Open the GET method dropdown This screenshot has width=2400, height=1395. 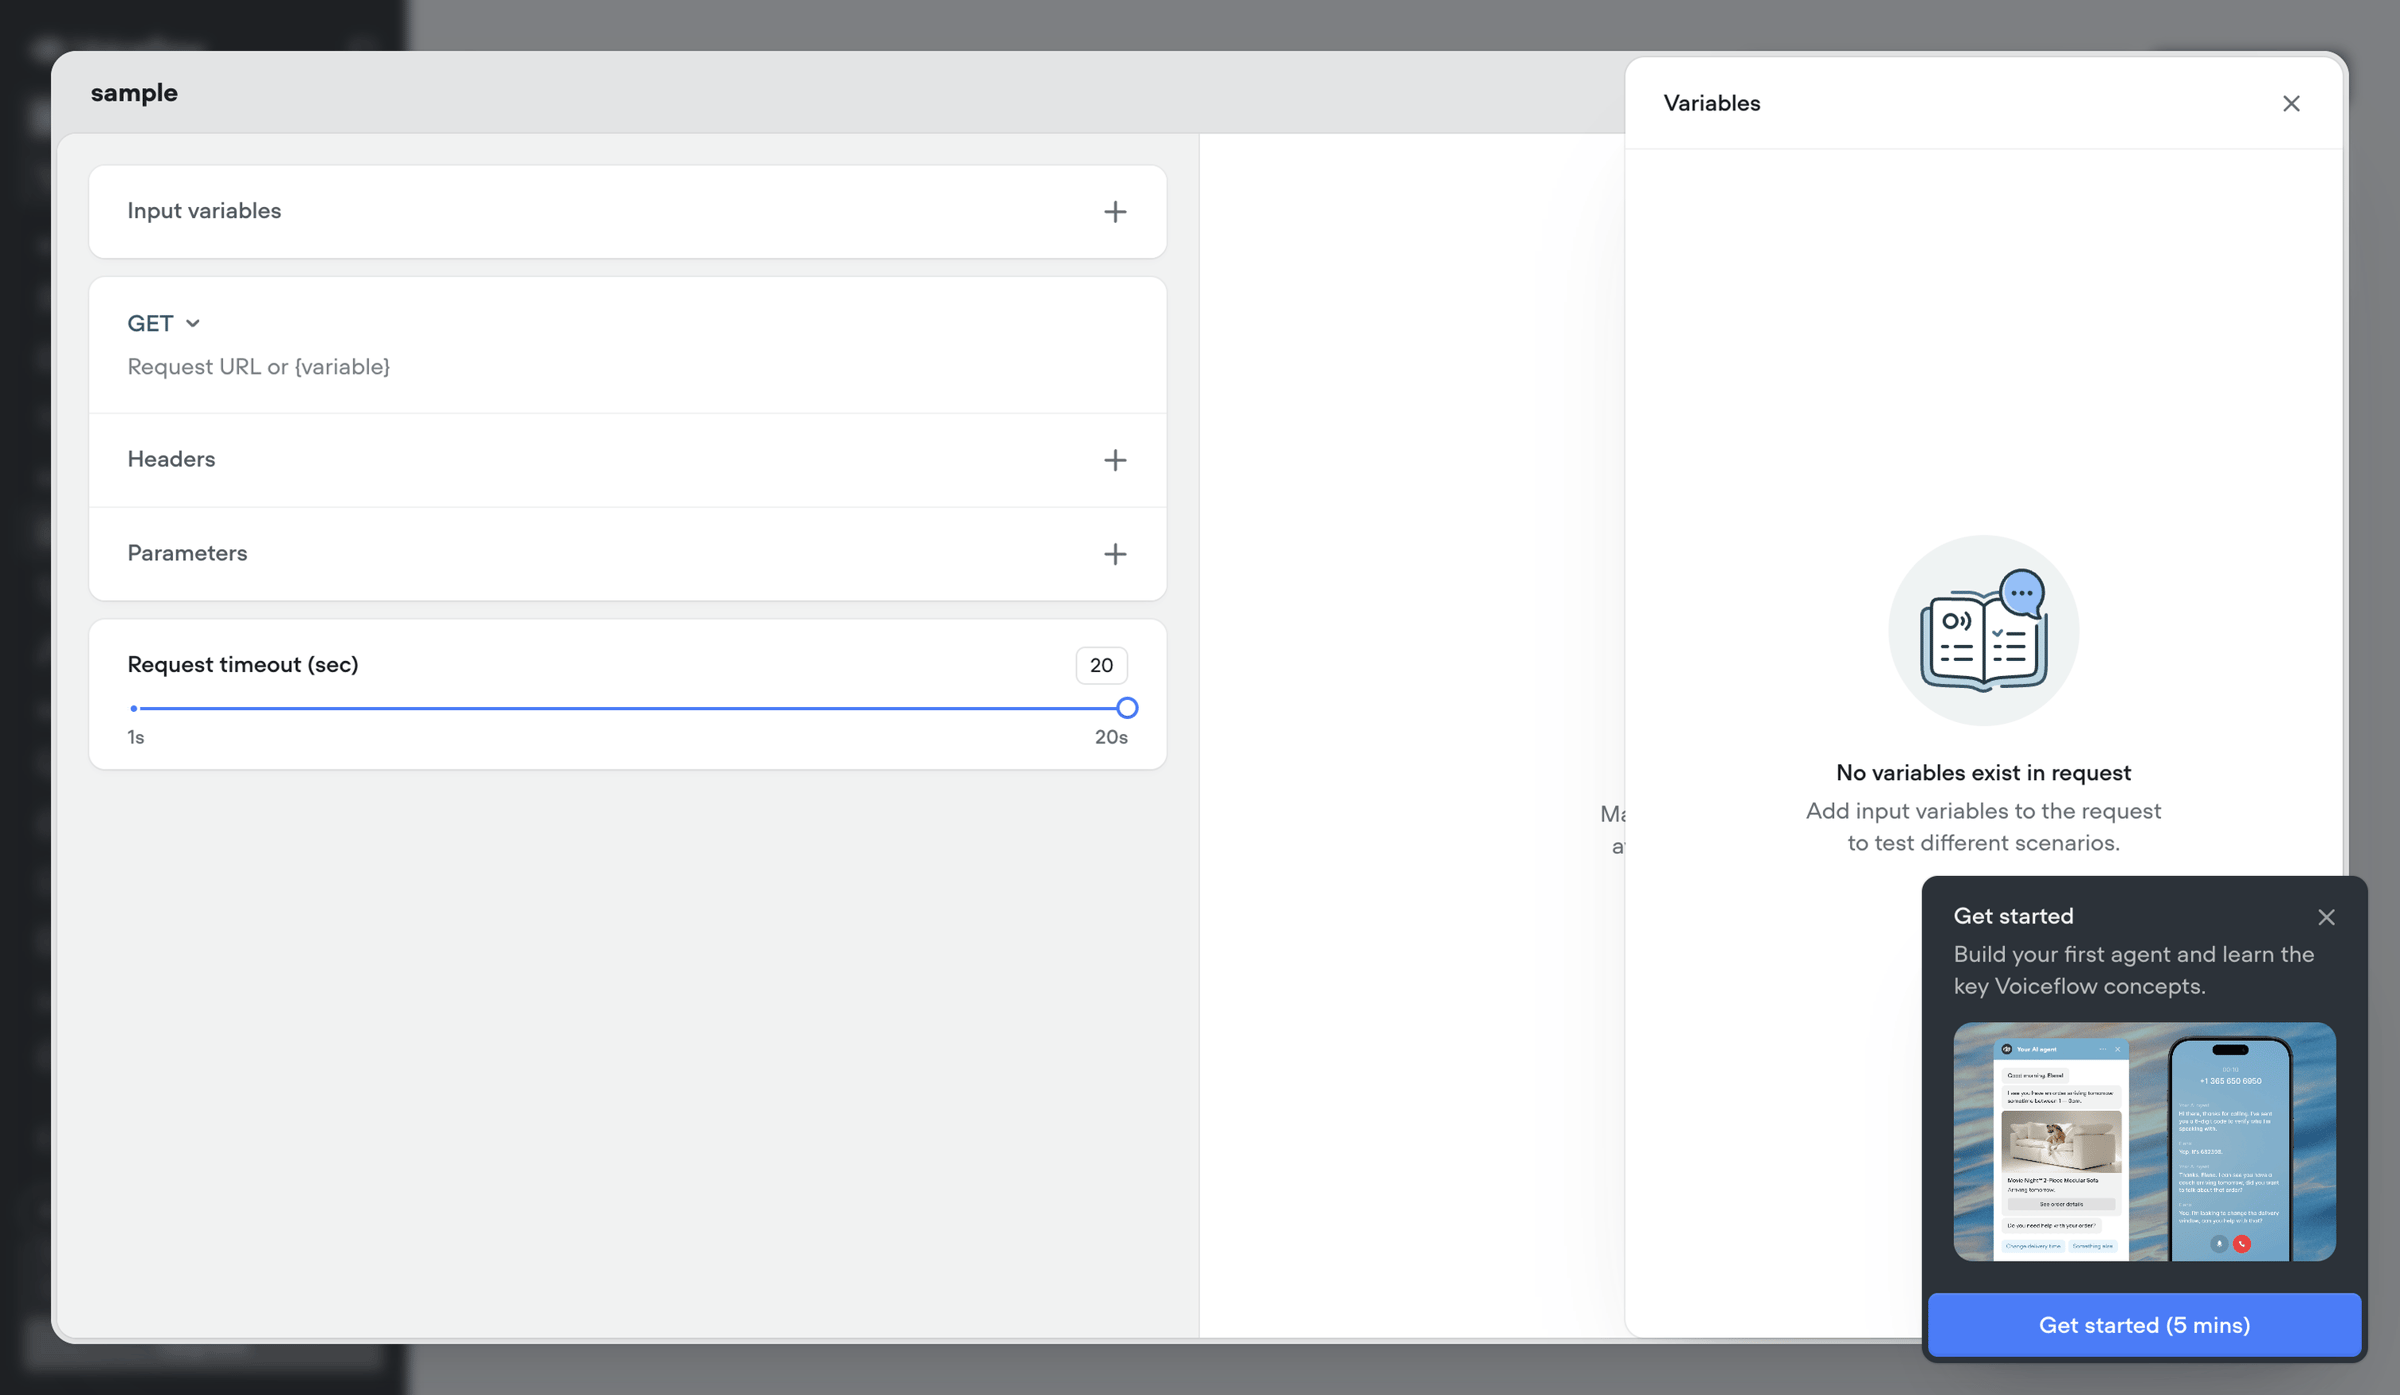click(x=163, y=323)
